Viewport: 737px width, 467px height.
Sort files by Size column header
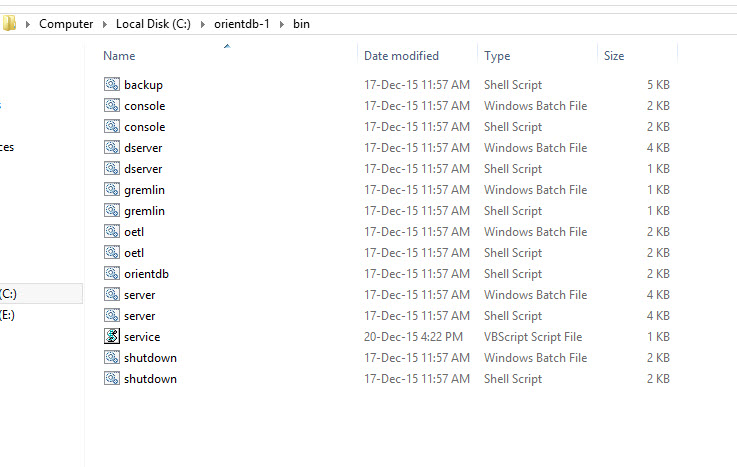[614, 56]
